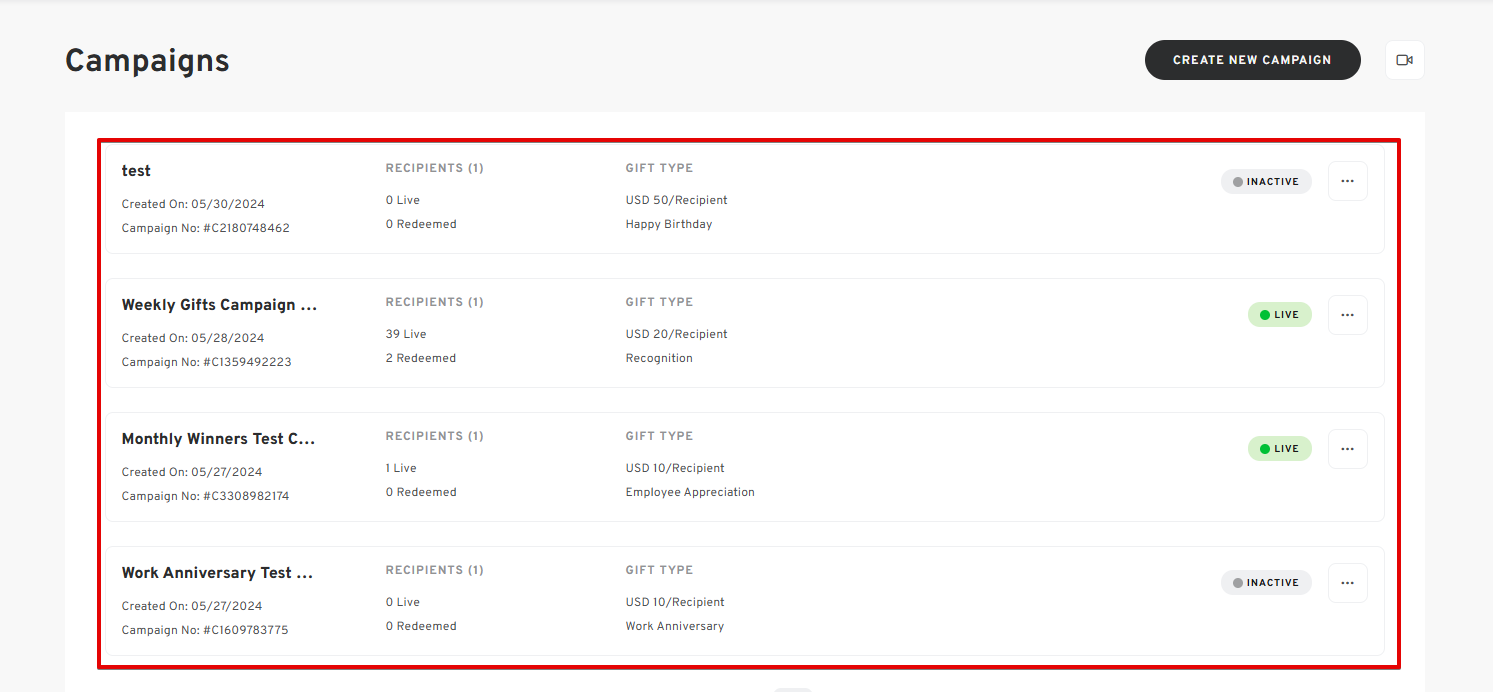Click the Employee Appreciation gift type
Viewport: 1493px width, 692px height.
pos(690,492)
